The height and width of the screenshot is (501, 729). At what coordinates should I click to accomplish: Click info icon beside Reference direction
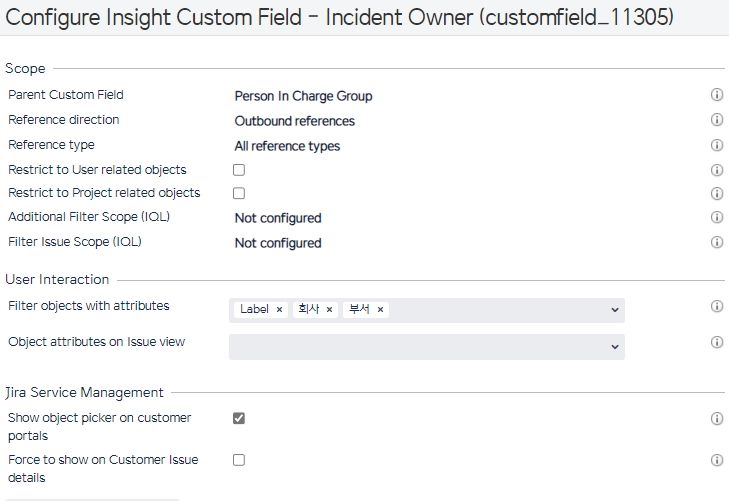pos(716,120)
